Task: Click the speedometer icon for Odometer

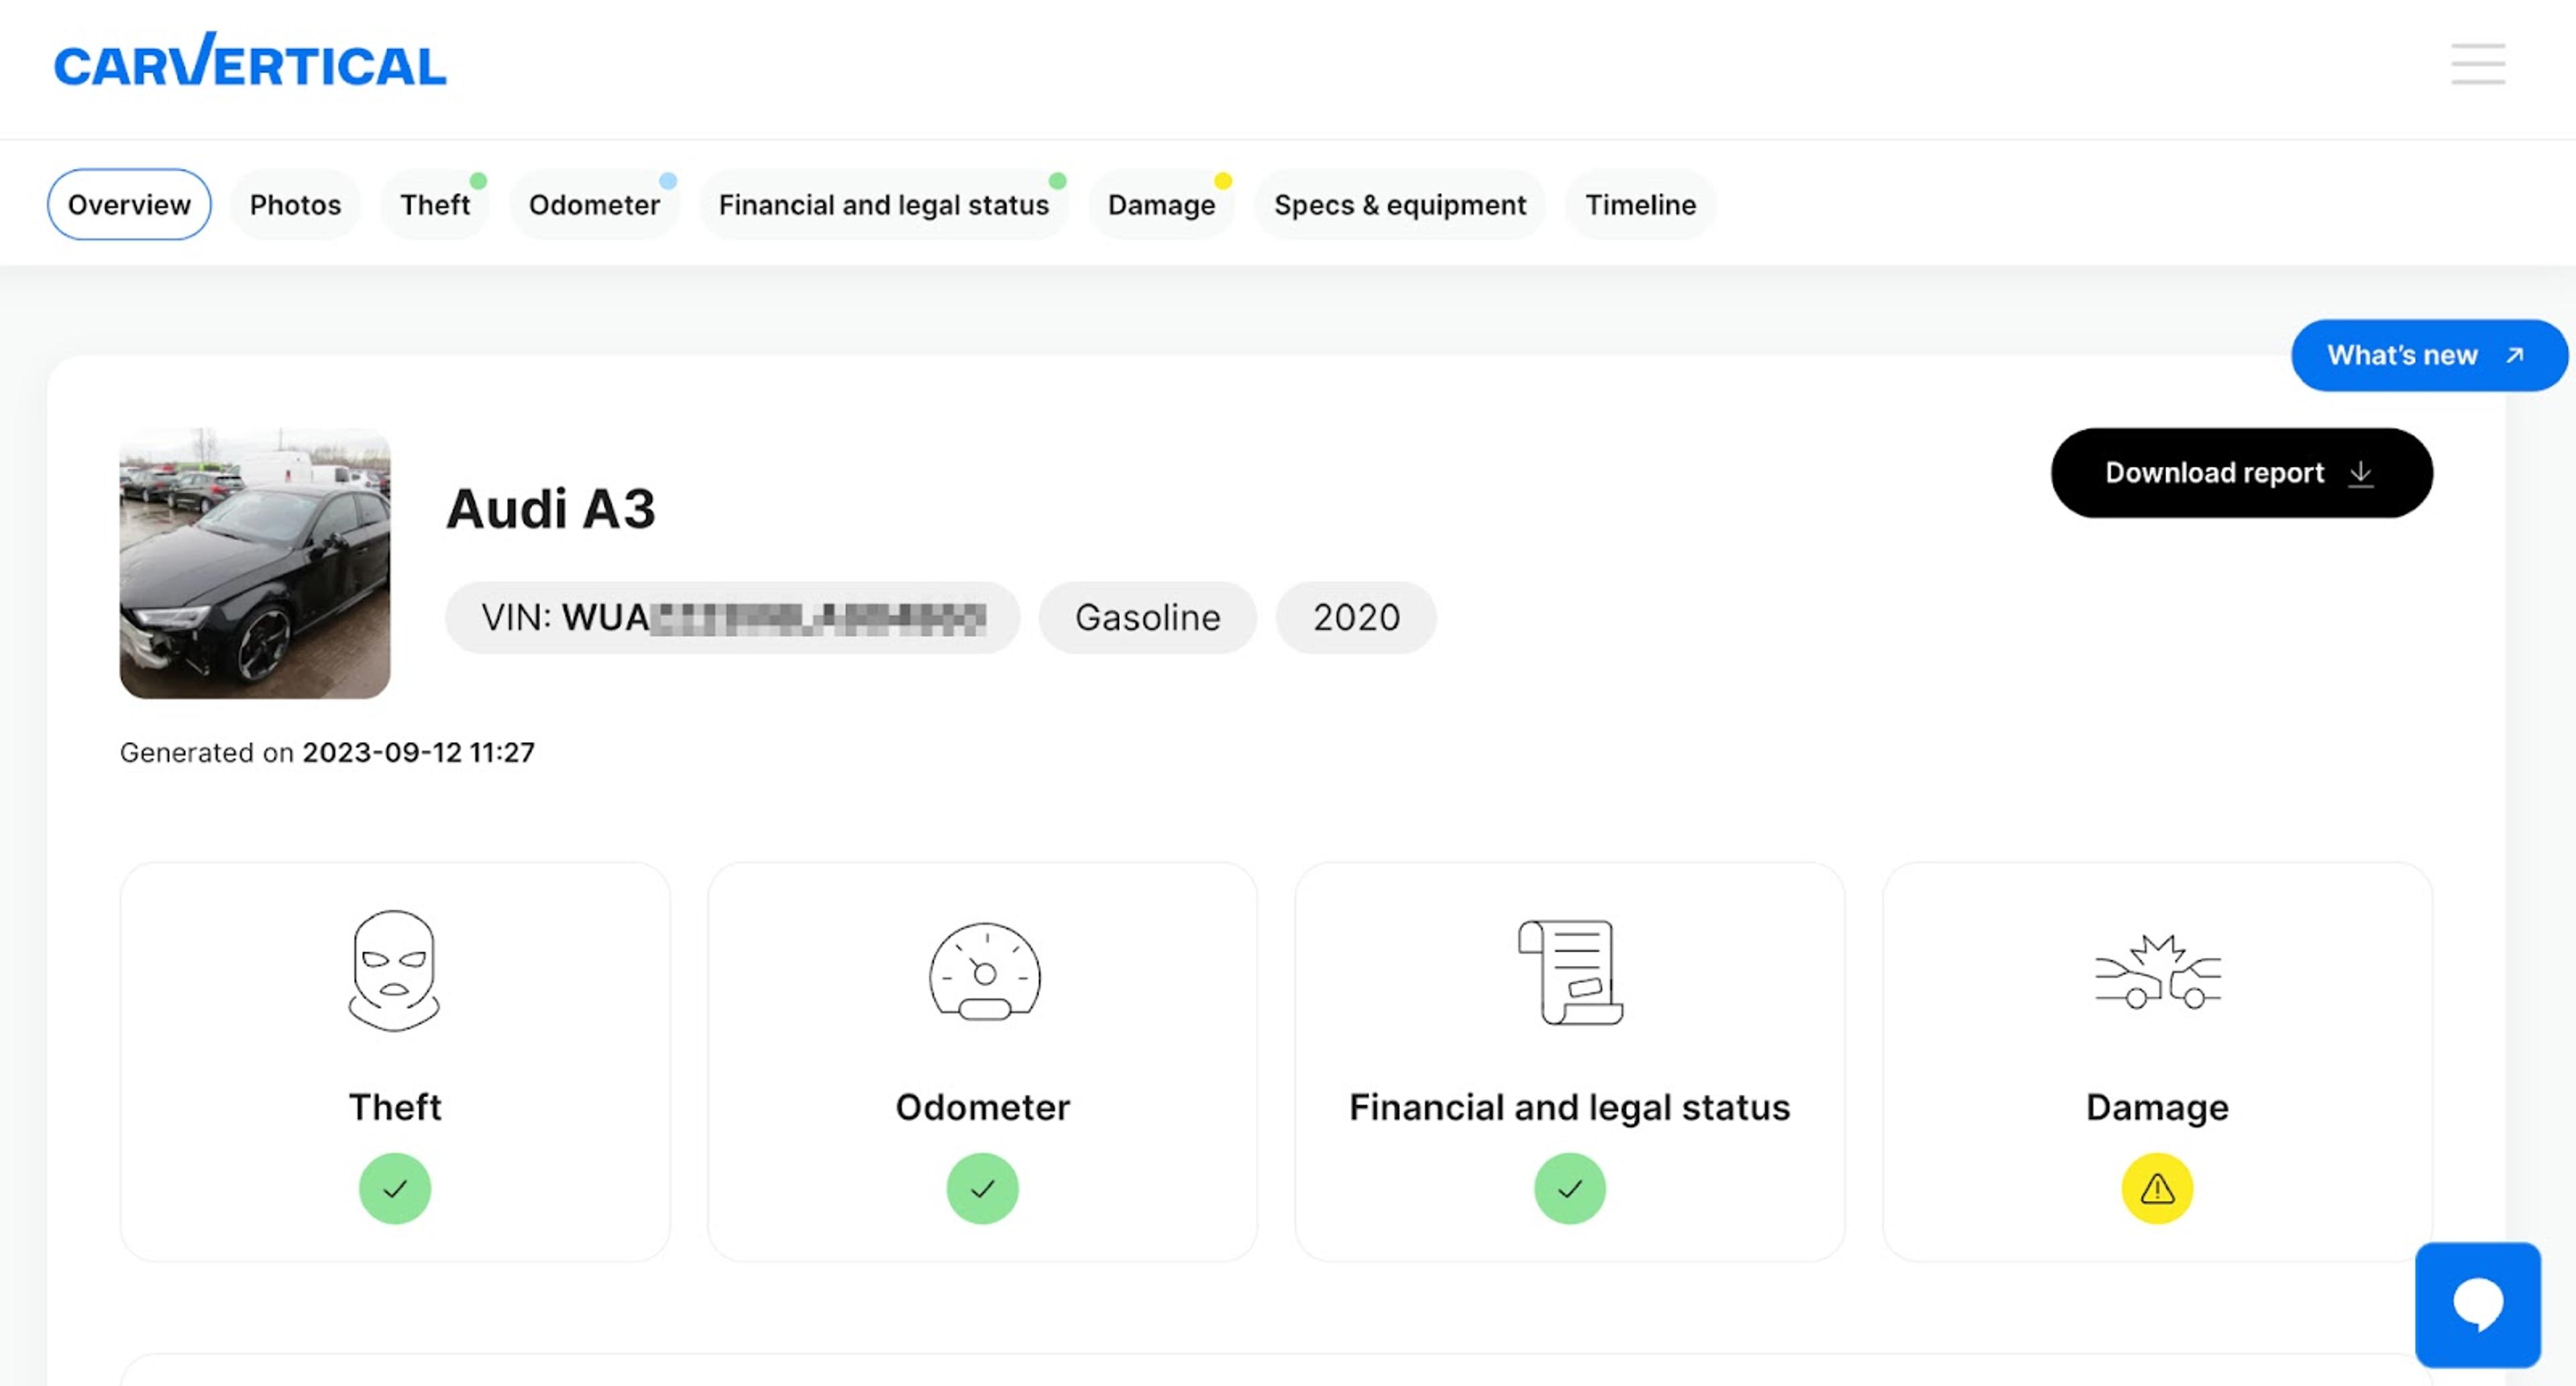Action: [x=983, y=971]
